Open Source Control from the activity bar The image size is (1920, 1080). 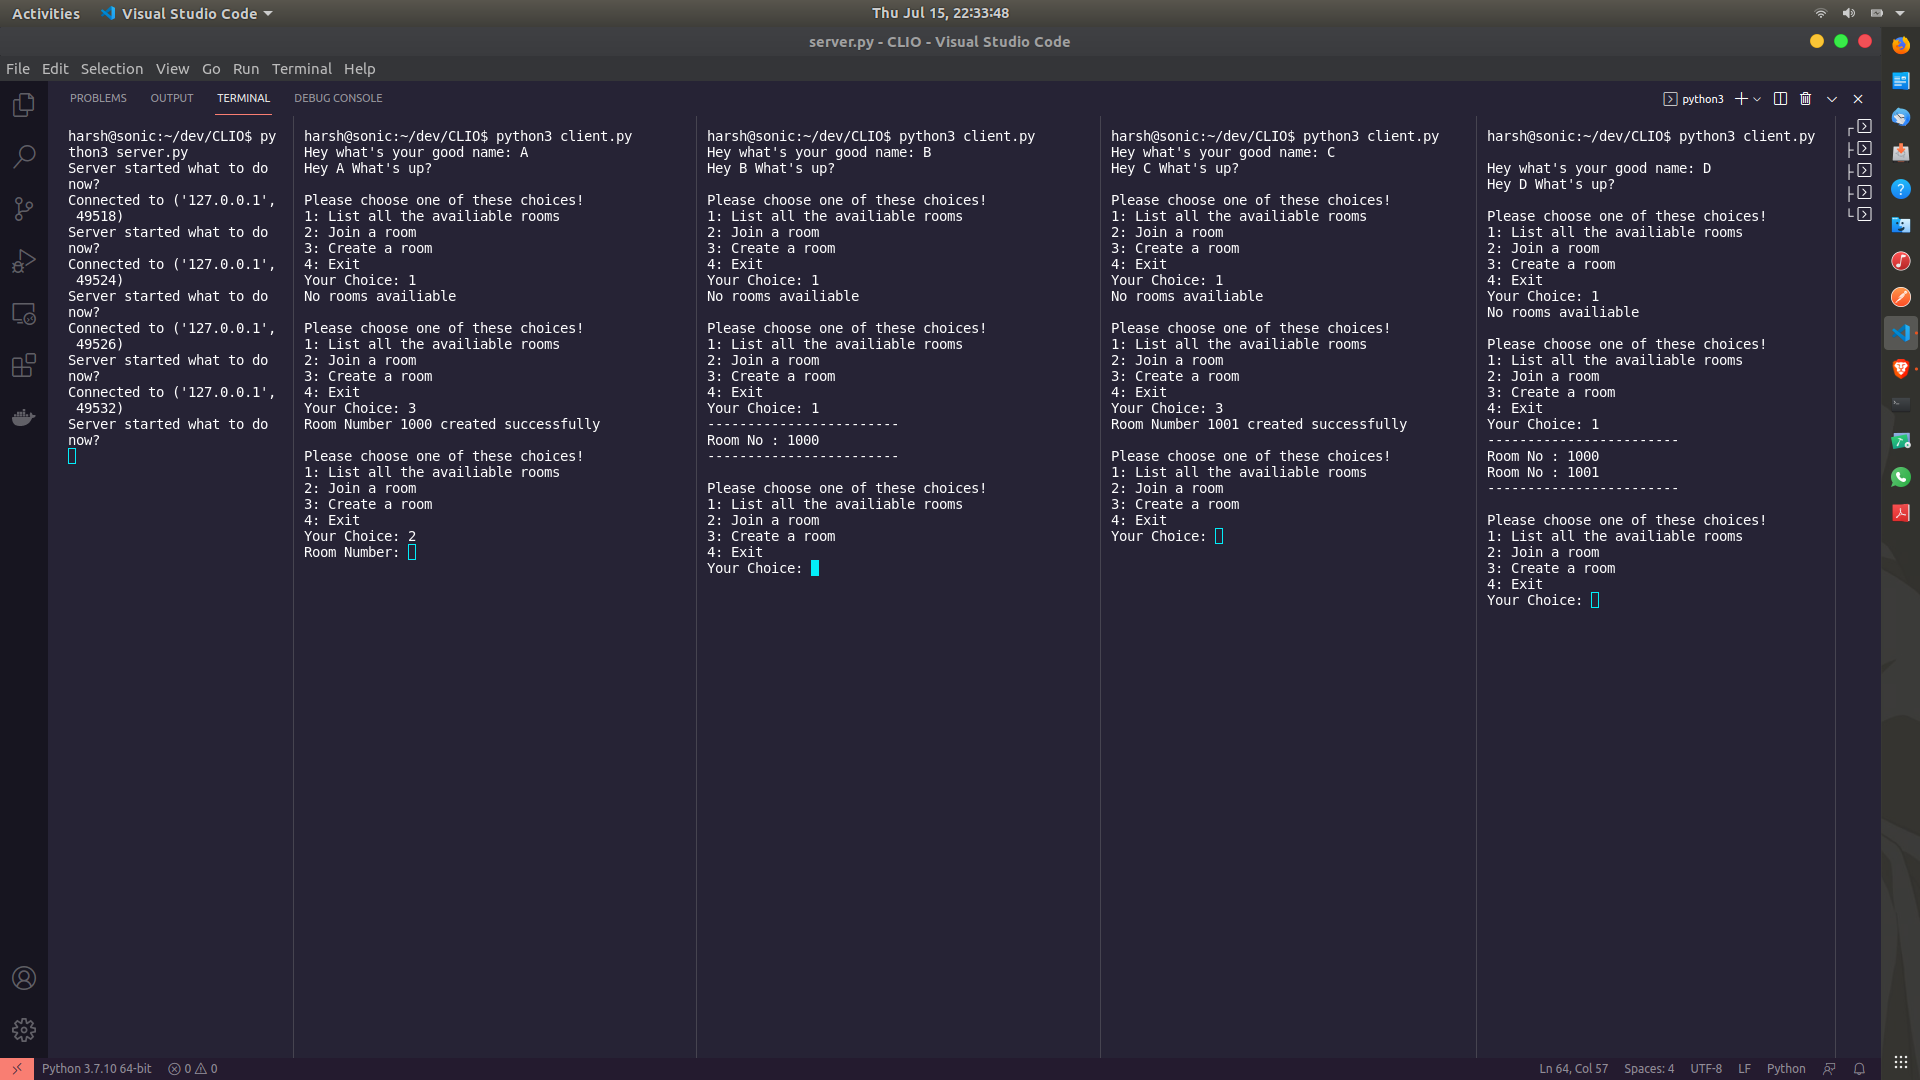(23, 208)
